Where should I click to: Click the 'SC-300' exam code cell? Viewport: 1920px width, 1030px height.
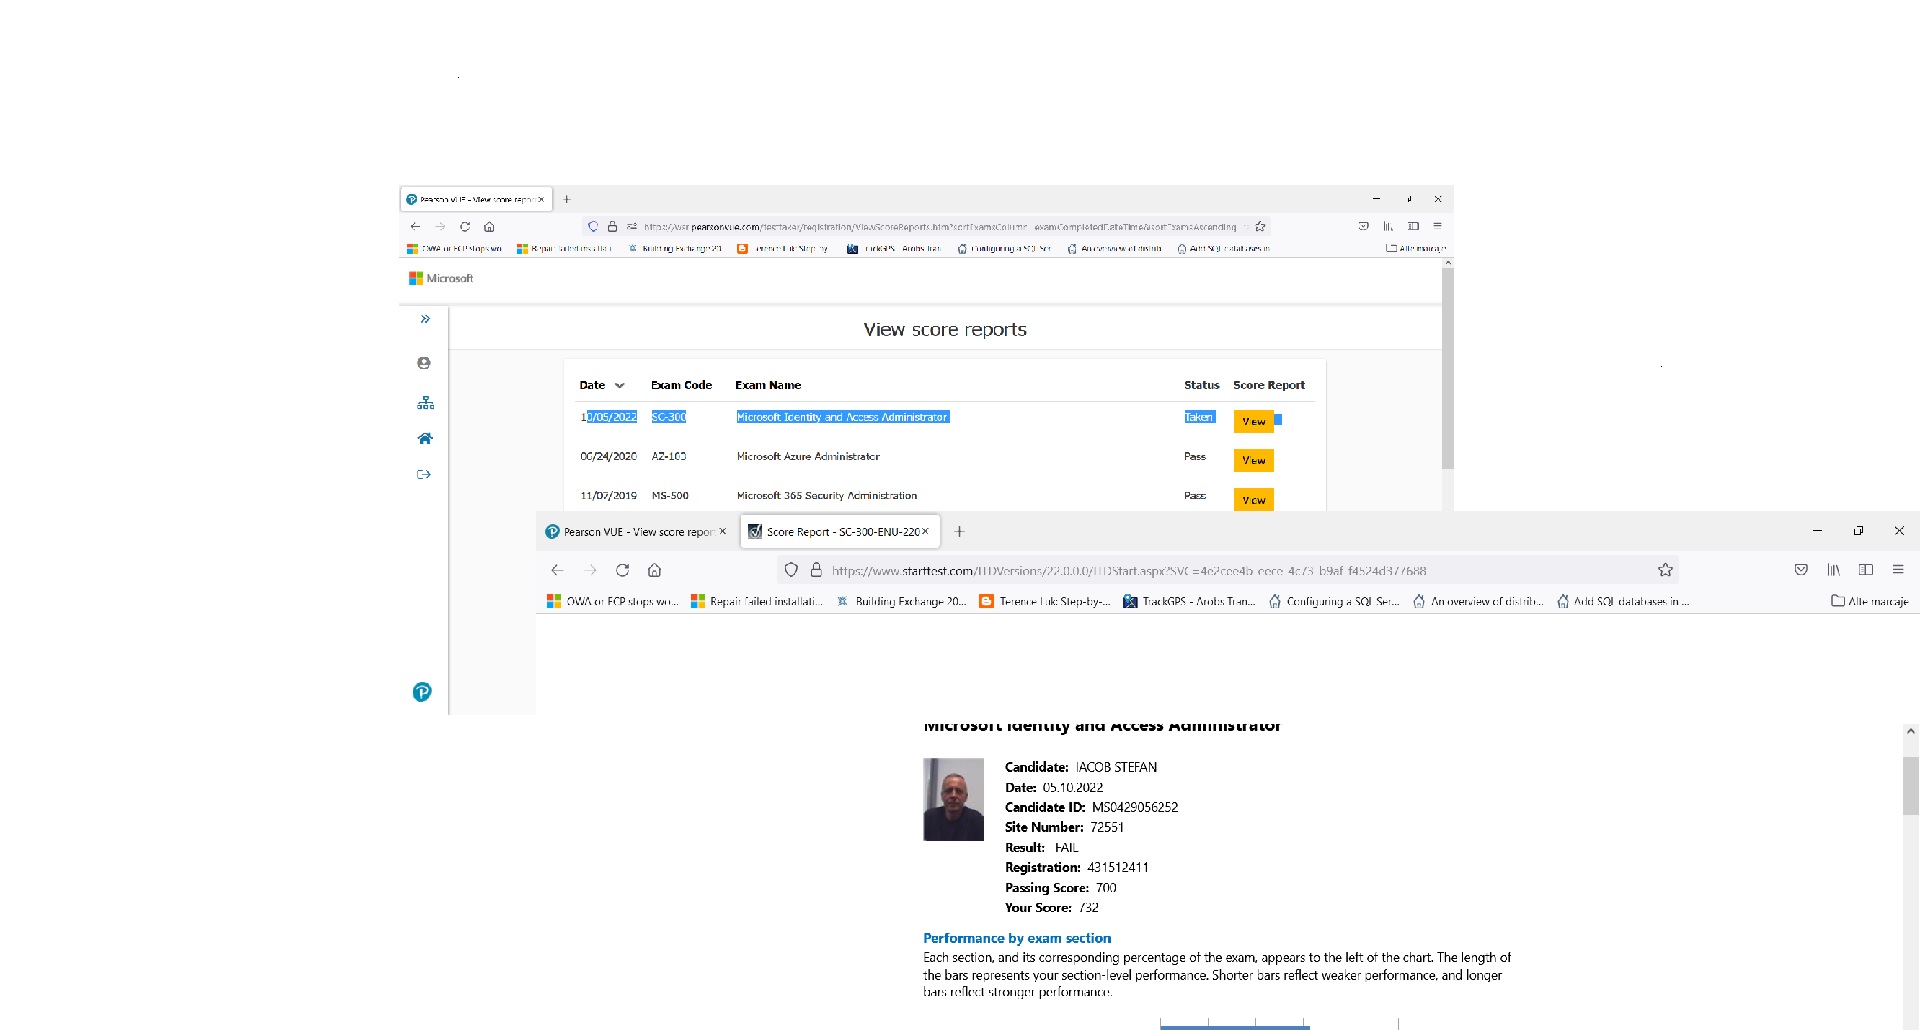(x=669, y=417)
